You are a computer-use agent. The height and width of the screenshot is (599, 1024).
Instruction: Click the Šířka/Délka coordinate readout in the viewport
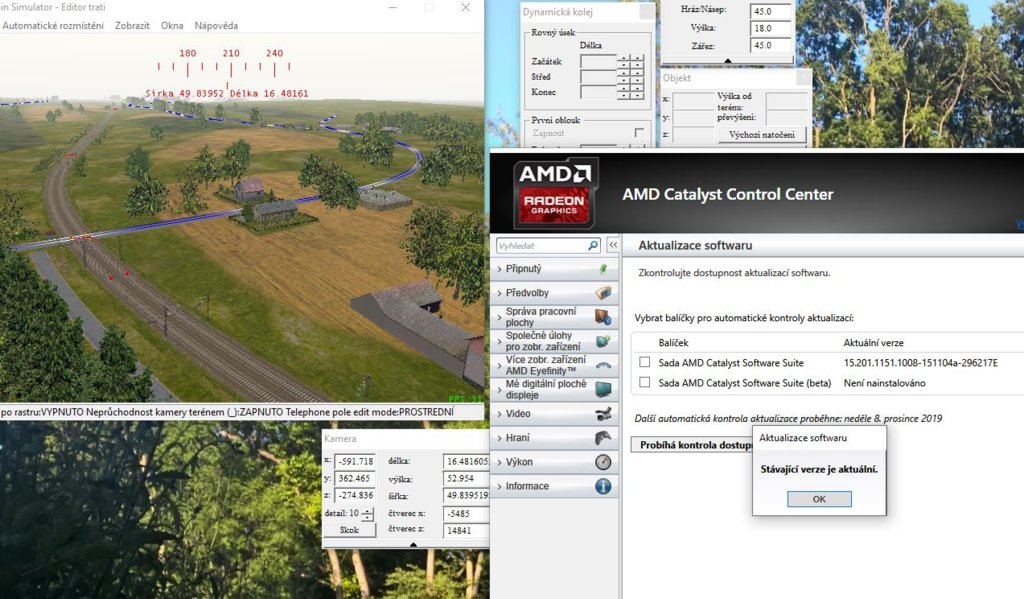227,93
